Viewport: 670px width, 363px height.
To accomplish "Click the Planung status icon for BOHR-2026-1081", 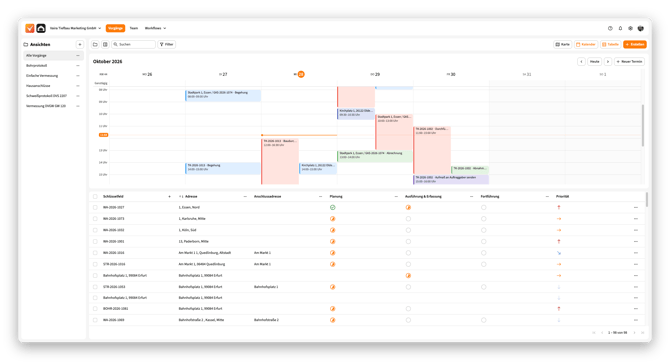I will point(332,308).
